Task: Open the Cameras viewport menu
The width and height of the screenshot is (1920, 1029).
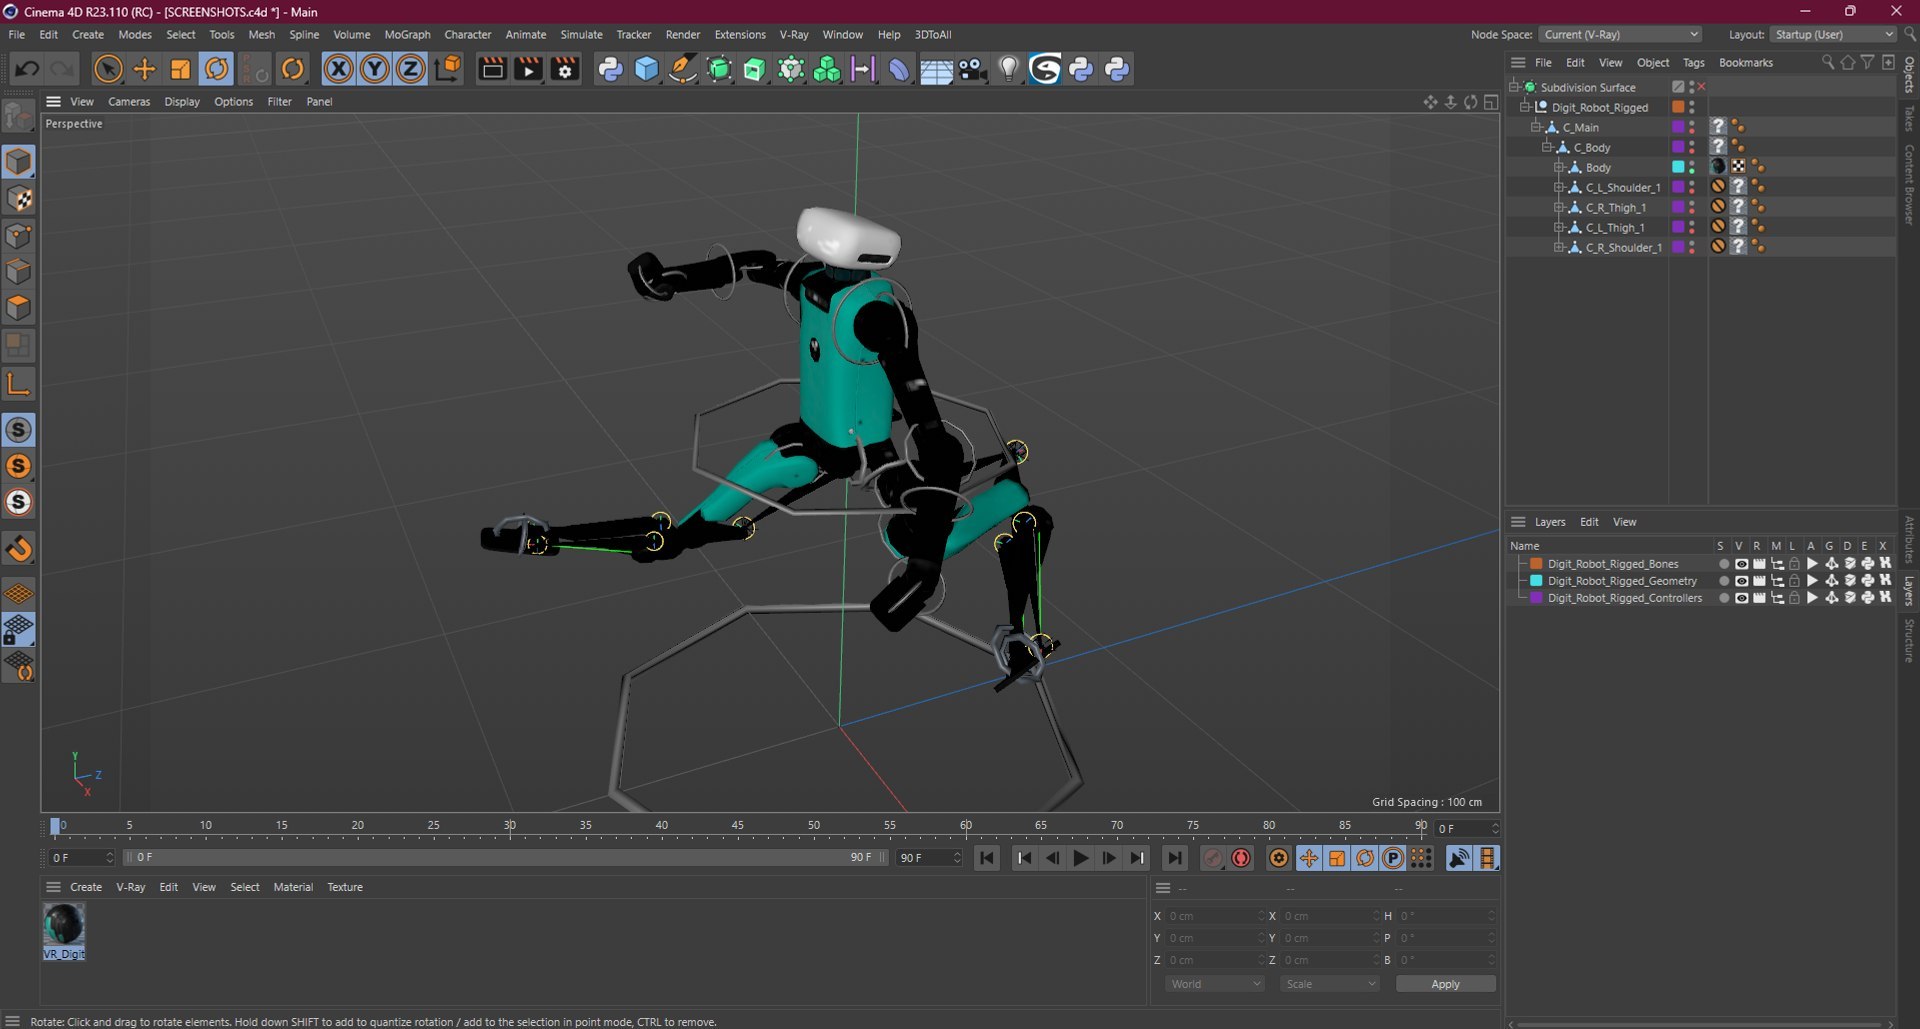Action: pyautogui.click(x=129, y=101)
